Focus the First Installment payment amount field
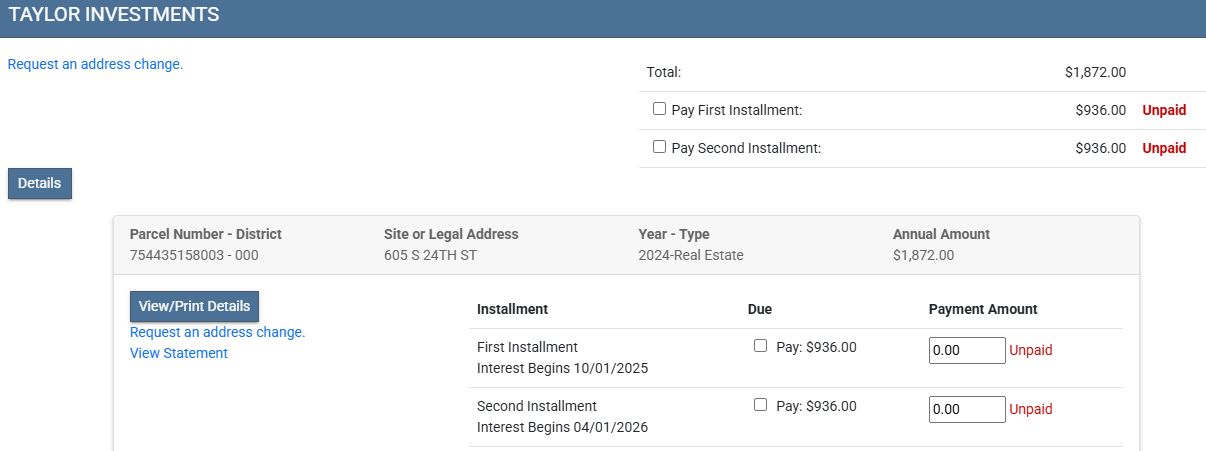The height and width of the screenshot is (451, 1206). pos(966,350)
